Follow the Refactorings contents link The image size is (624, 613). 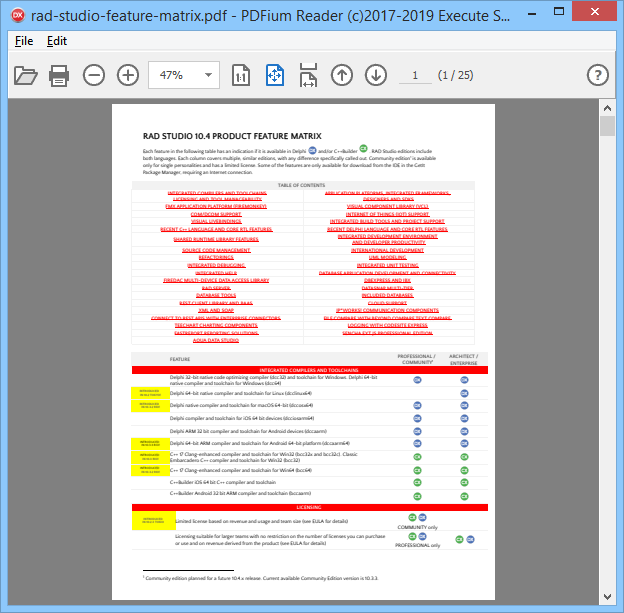pos(216,258)
